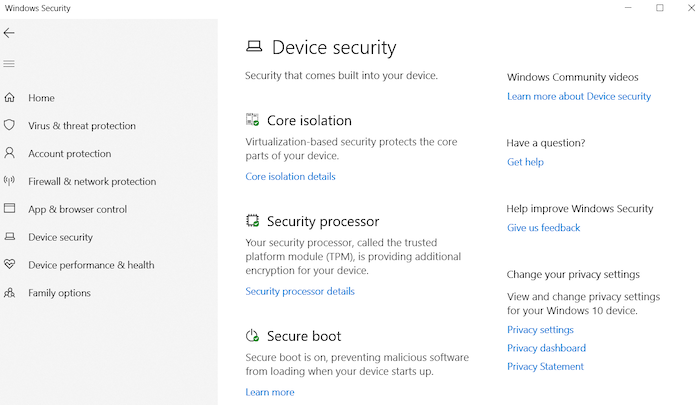Click Learn more about Device security
The height and width of the screenshot is (405, 700).
tap(579, 96)
